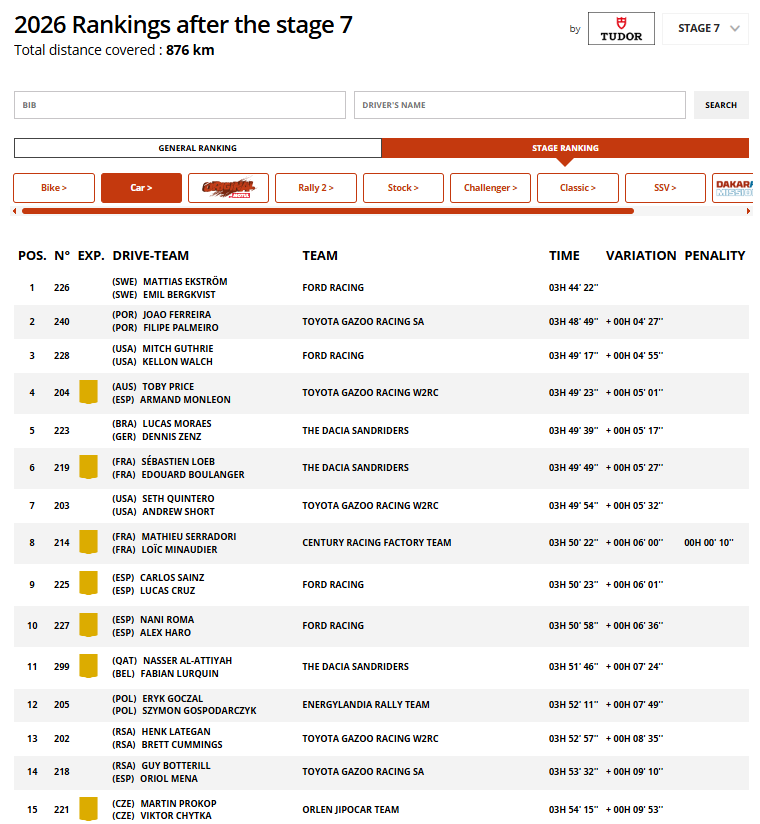Click bib number 205
This screenshot has height=824, width=760.
pos(61,704)
